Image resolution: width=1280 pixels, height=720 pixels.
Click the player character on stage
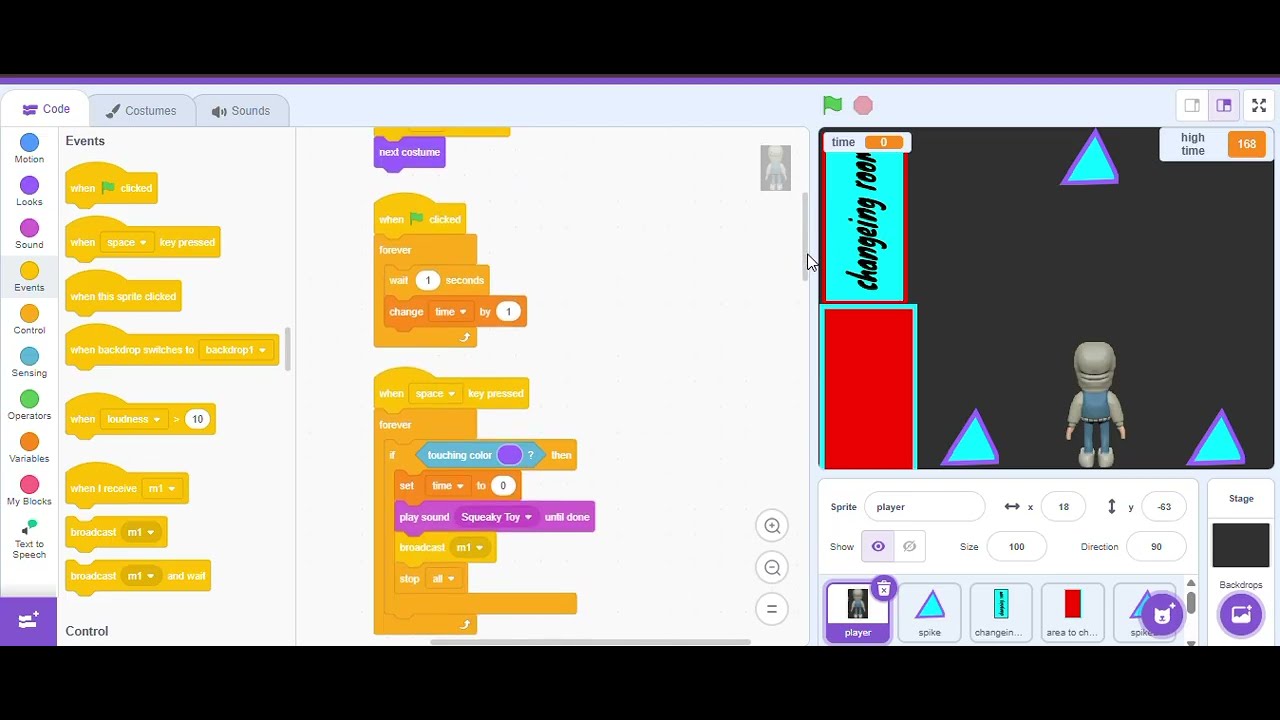pyautogui.click(x=1095, y=404)
